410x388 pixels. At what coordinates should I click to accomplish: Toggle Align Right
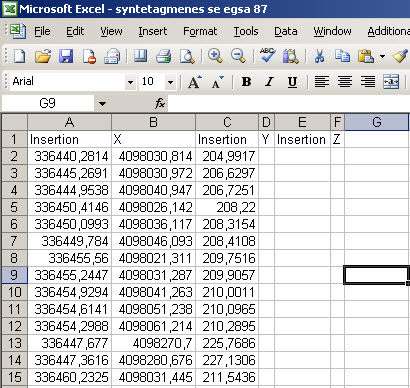[368, 82]
